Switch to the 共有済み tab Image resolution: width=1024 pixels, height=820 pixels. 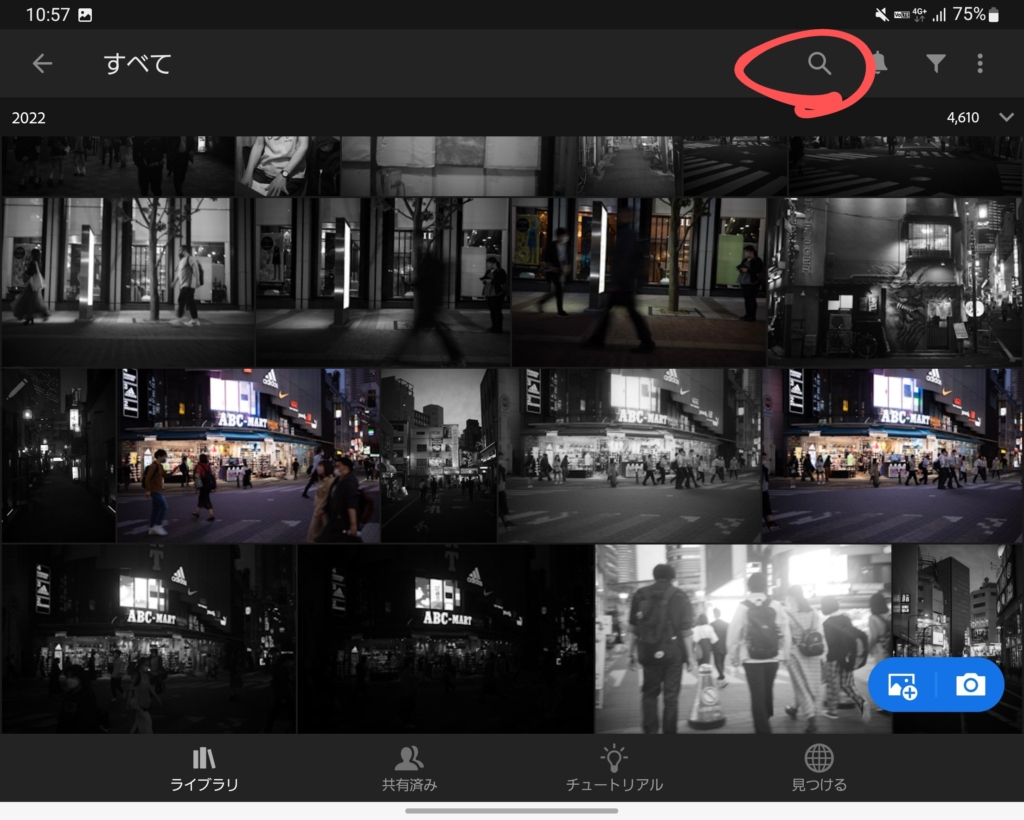[x=409, y=769]
